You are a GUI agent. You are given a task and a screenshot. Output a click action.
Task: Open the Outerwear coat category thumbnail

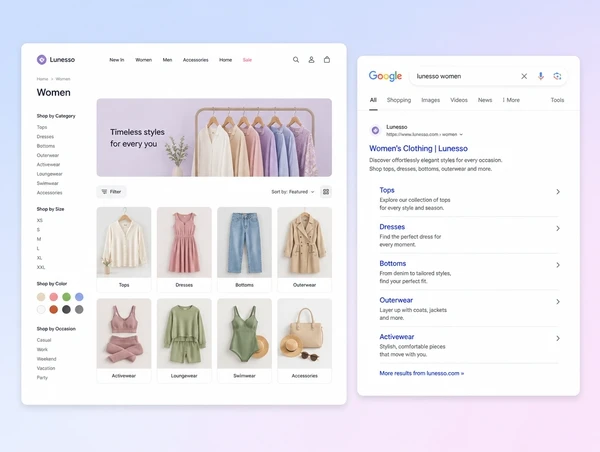(305, 242)
